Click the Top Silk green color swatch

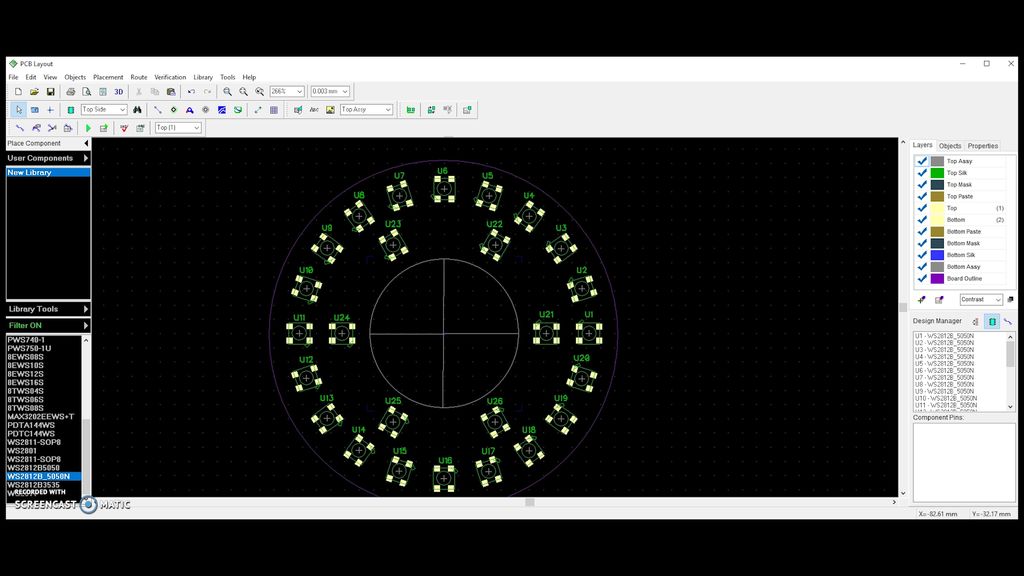click(x=936, y=171)
